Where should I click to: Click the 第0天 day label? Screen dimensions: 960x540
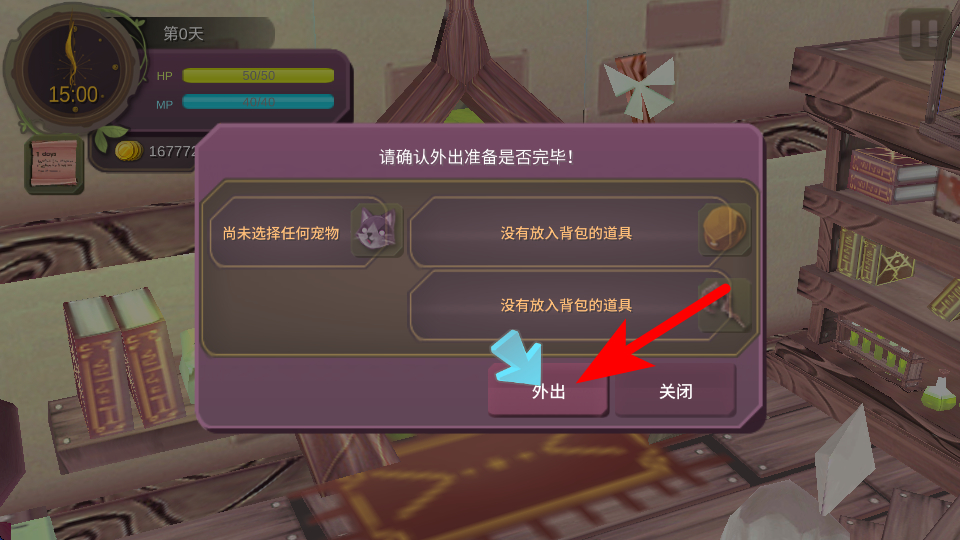point(183,34)
